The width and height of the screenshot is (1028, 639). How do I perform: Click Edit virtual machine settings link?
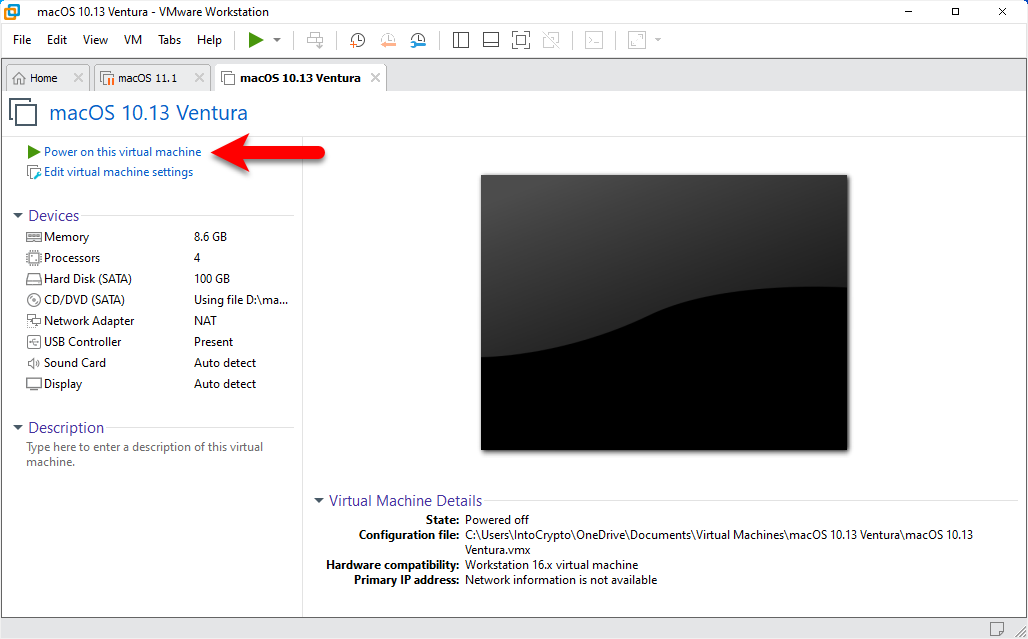tap(119, 172)
